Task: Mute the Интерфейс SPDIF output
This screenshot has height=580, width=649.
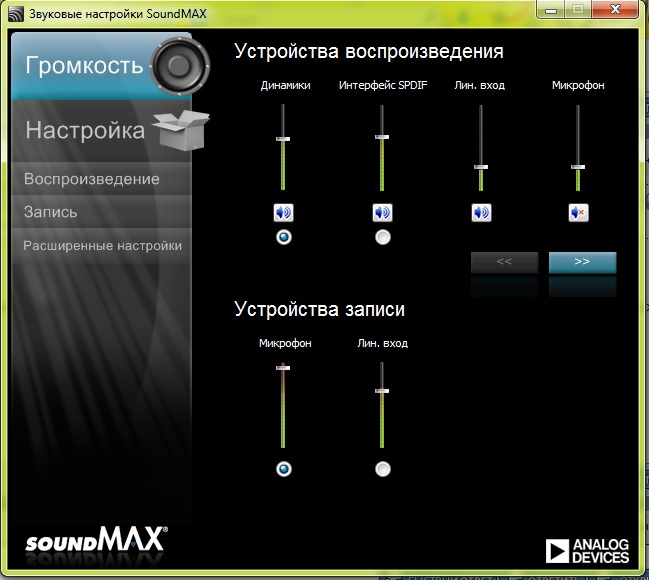Action: 382,212
